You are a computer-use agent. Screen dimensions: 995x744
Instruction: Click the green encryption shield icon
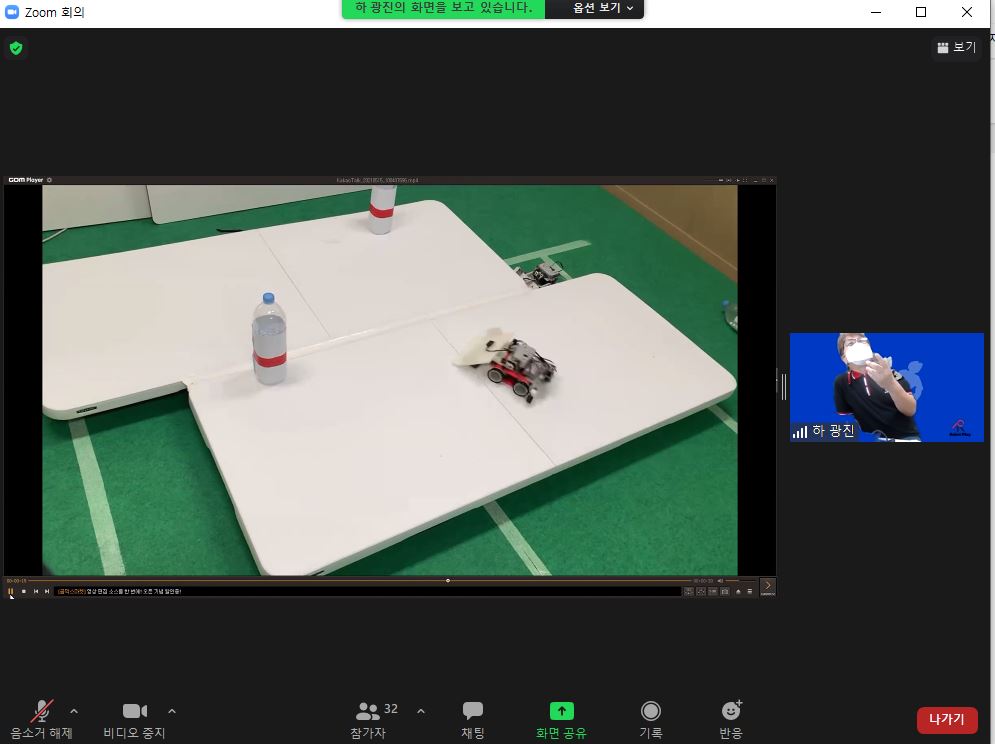[x=16, y=47]
